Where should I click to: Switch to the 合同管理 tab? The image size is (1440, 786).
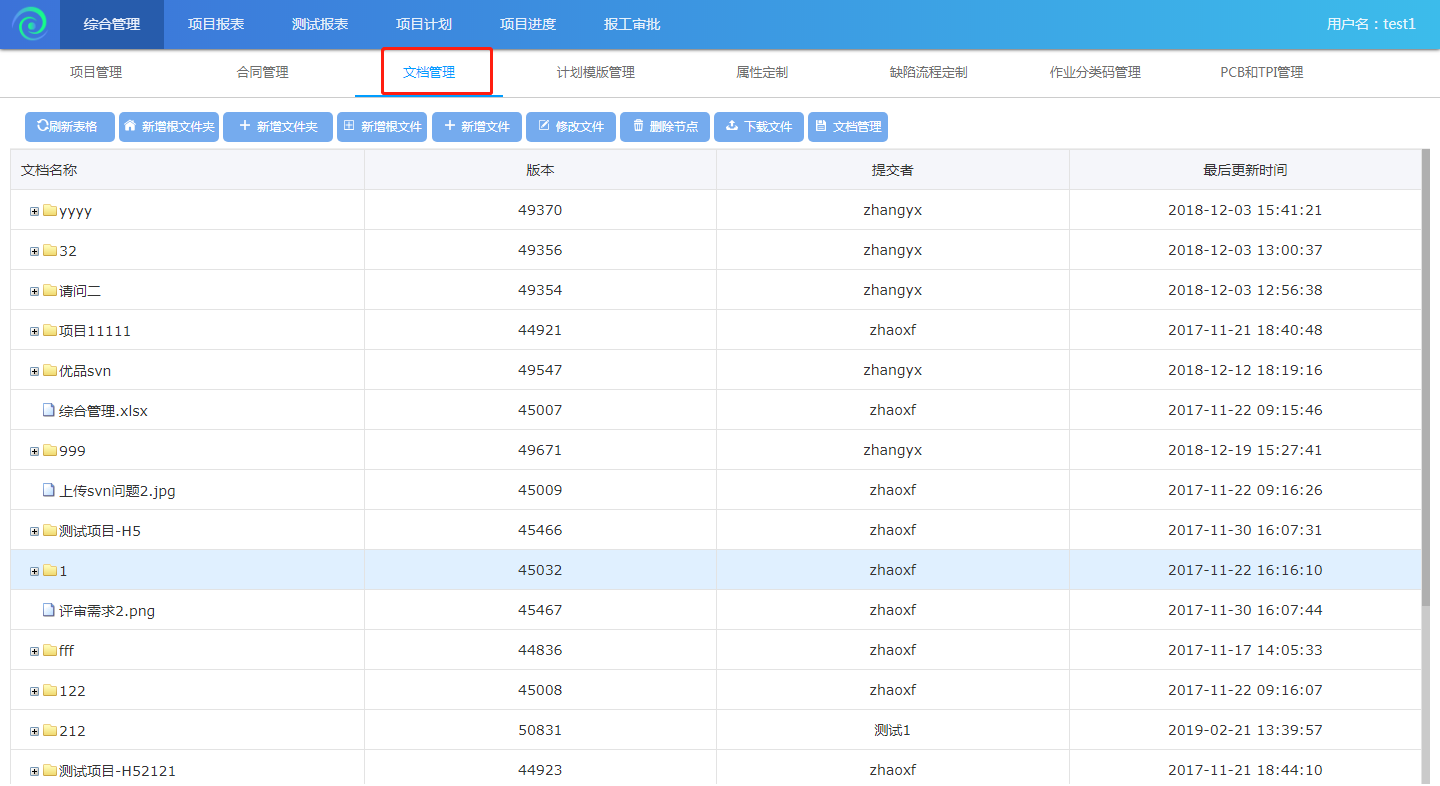[263, 72]
